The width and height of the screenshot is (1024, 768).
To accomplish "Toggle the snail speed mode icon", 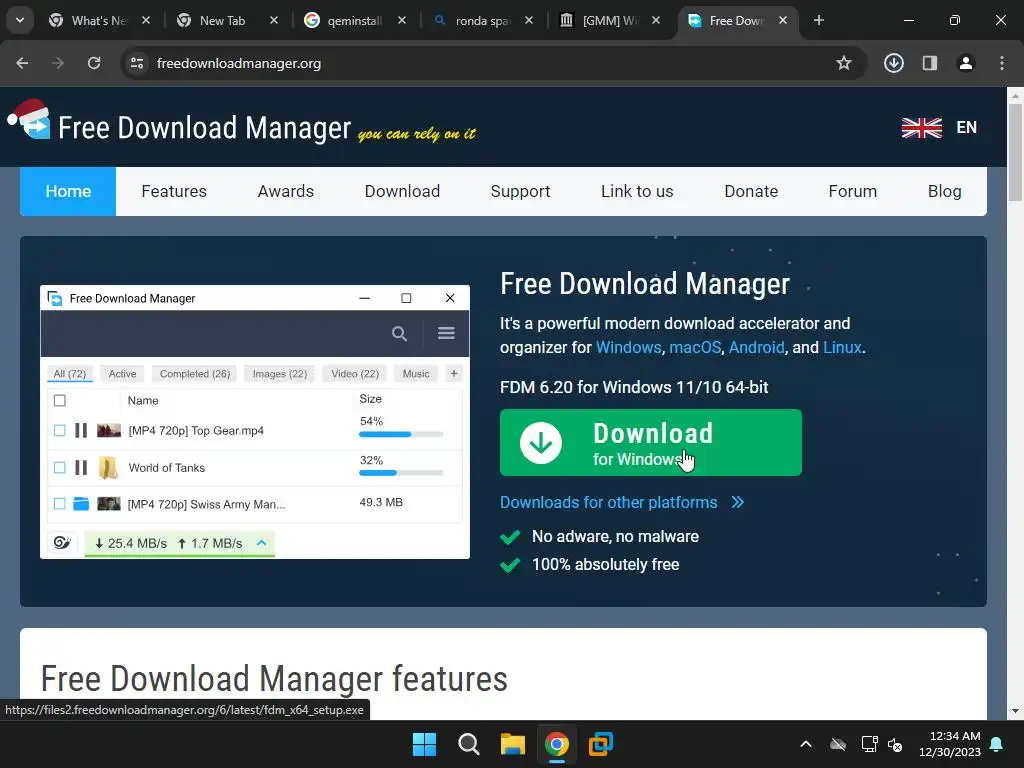I will point(62,543).
